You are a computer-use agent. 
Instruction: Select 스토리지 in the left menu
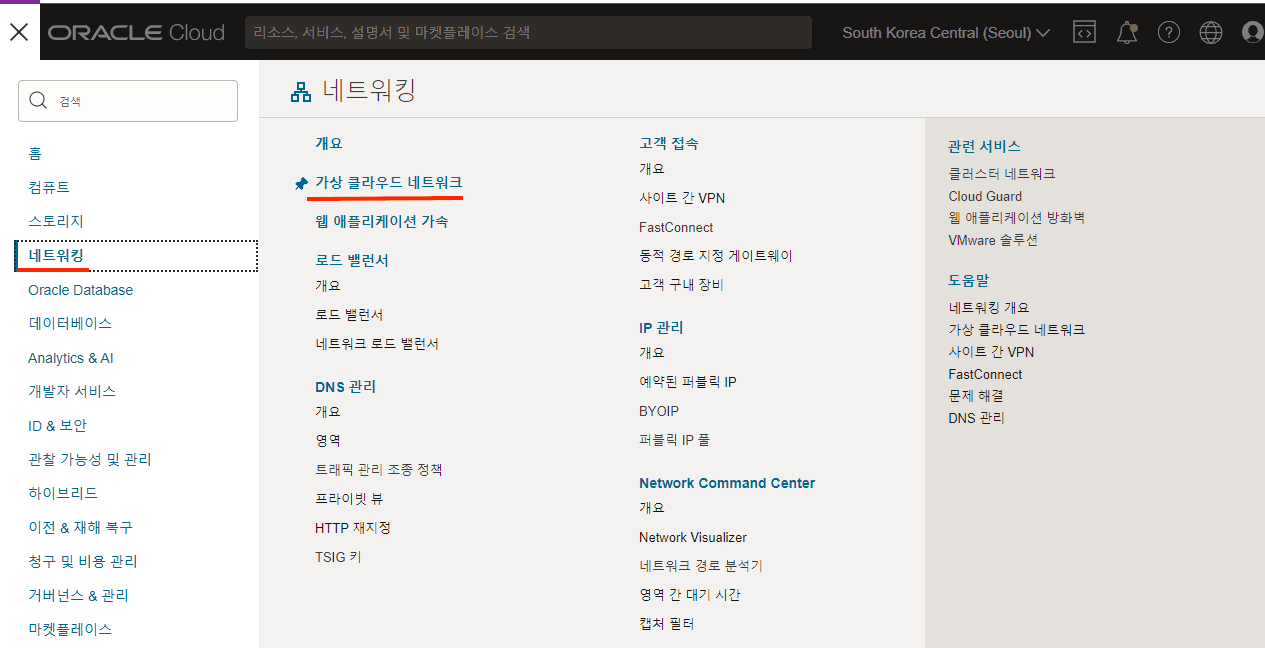click(56, 221)
